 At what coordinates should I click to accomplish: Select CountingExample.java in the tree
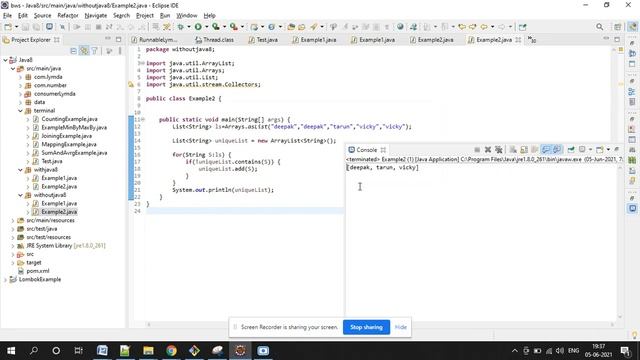[69, 119]
